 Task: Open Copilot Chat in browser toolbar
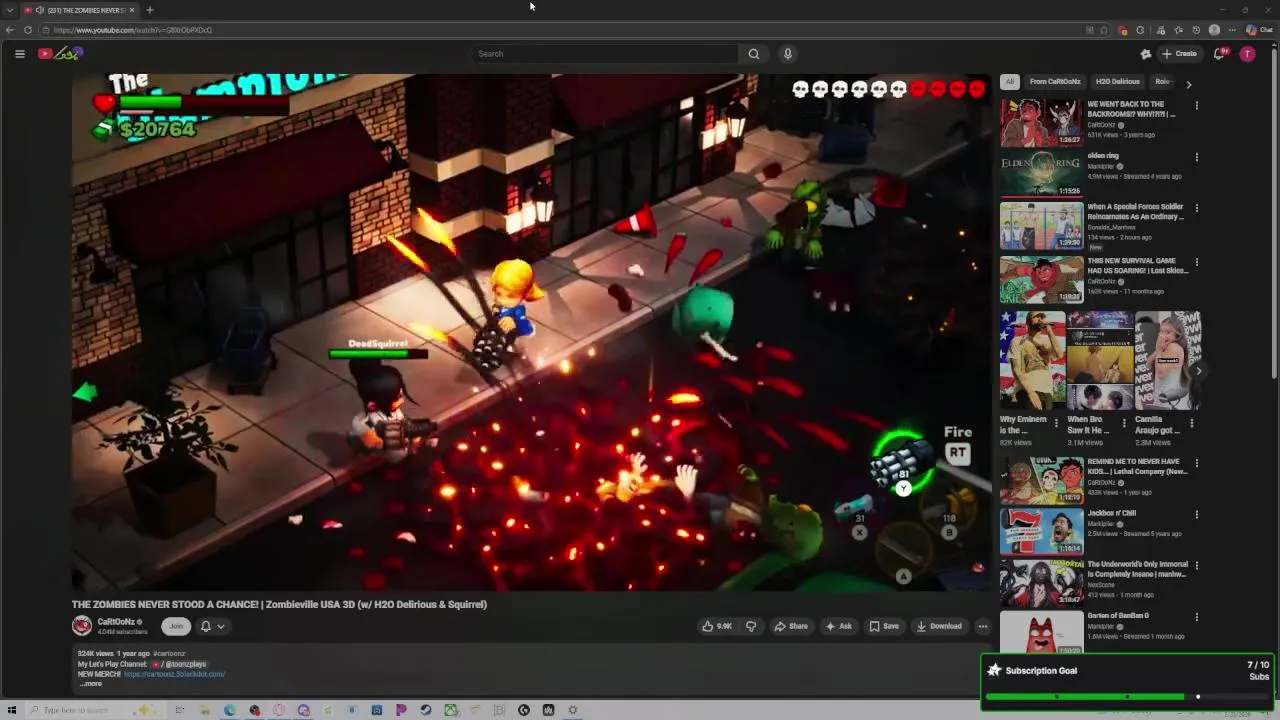point(1259,30)
